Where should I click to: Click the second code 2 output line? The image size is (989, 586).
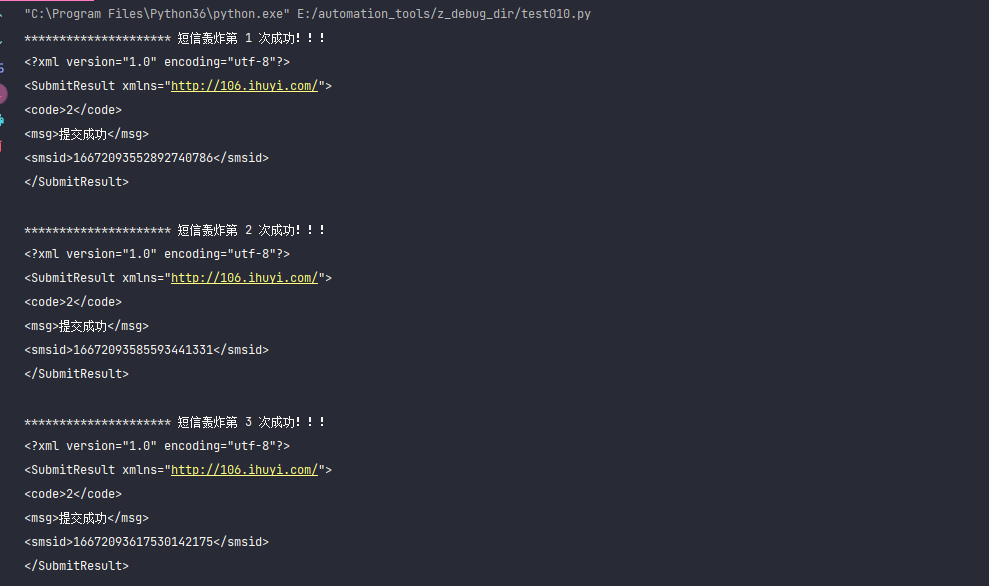point(73,302)
